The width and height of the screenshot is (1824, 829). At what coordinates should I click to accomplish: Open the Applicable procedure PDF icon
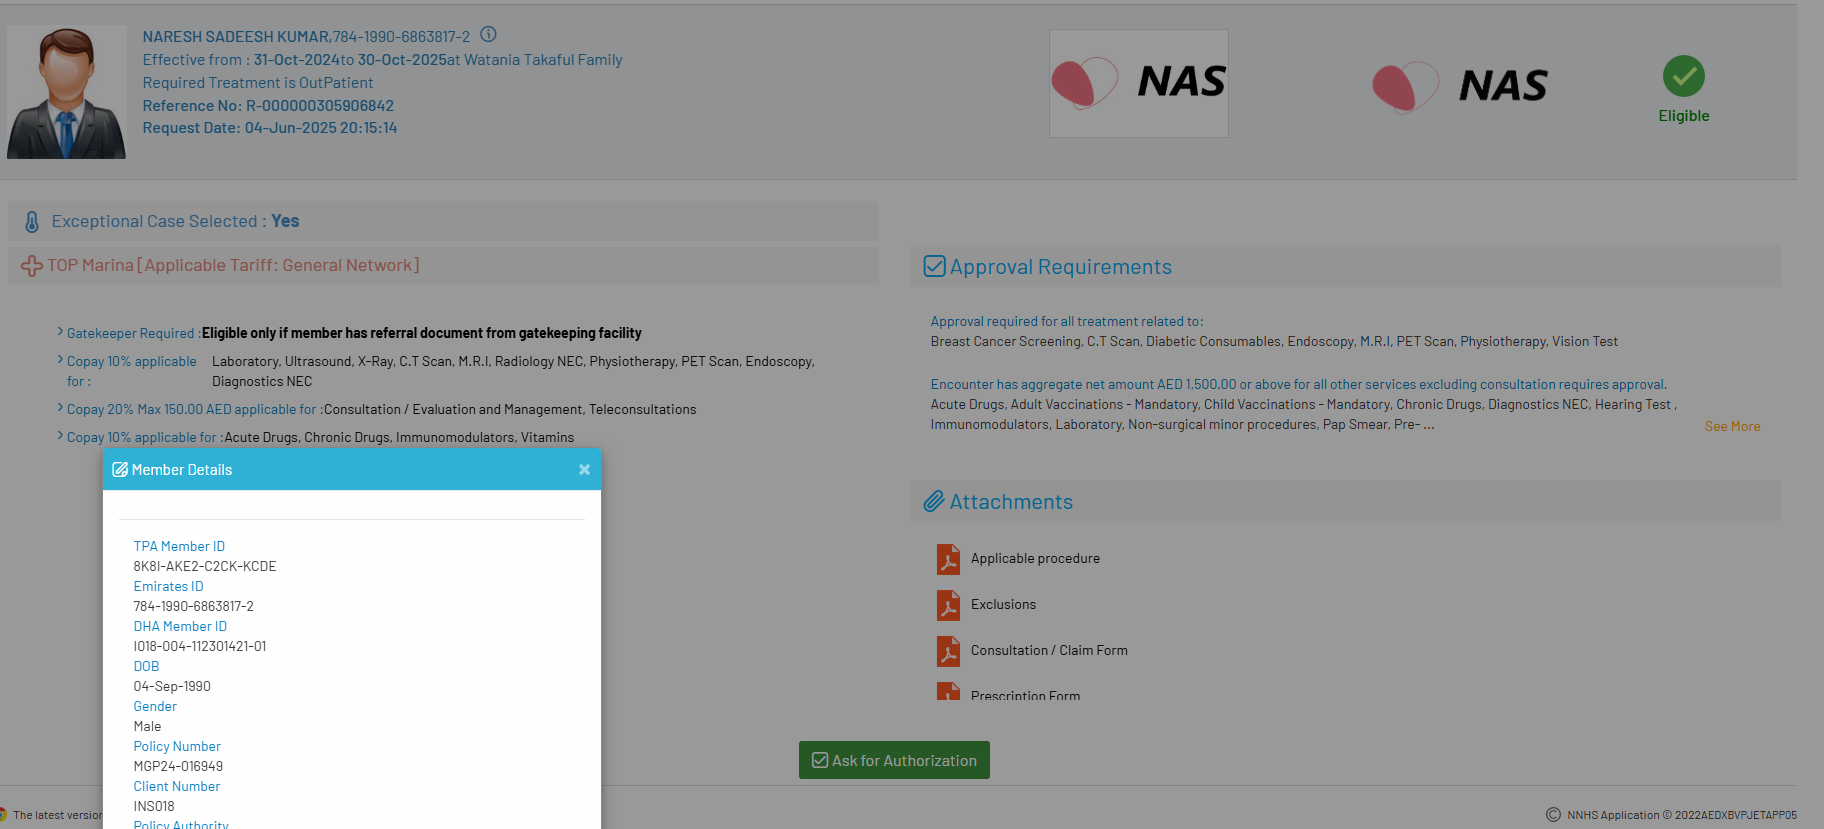[948, 559]
